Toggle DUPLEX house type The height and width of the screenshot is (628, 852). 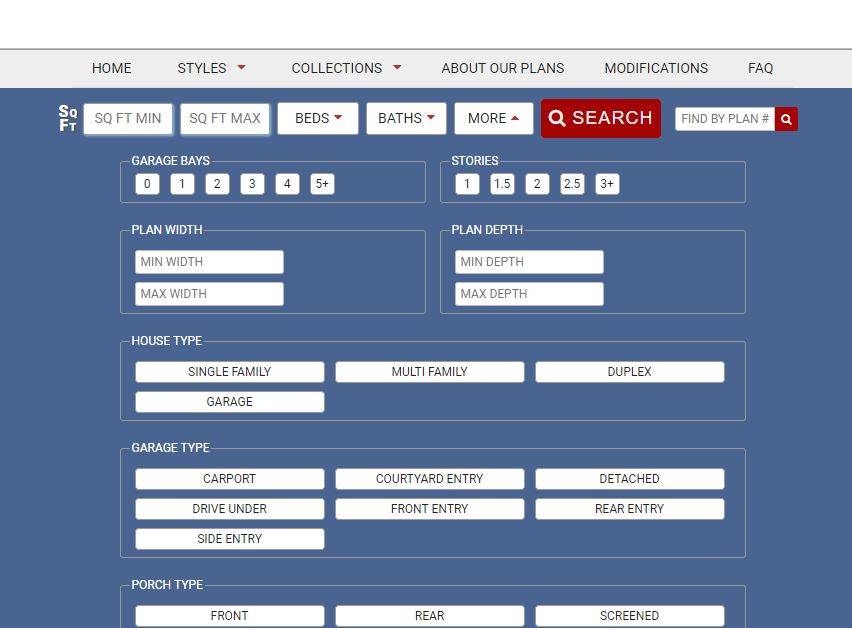[x=630, y=372]
